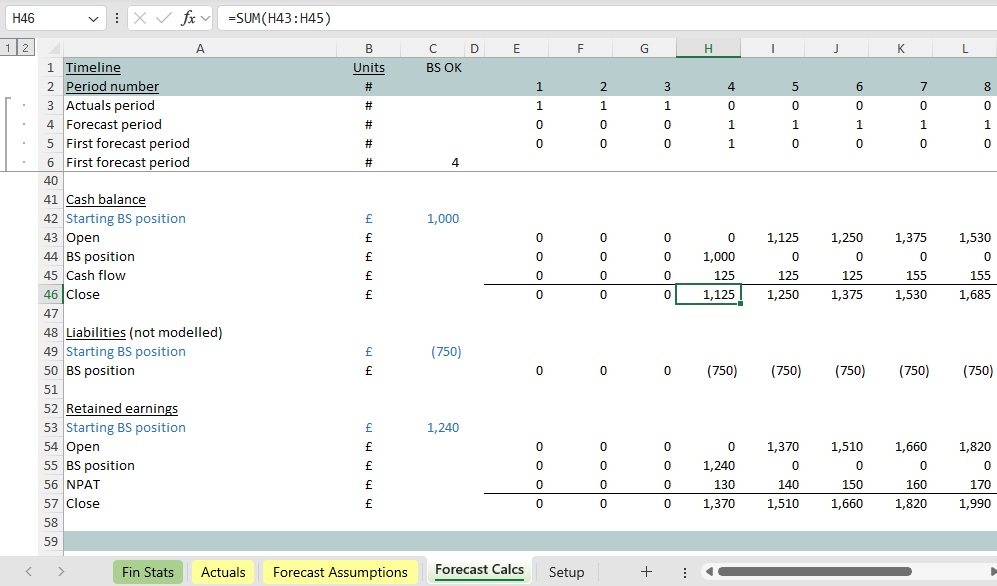Collapse rows using outline level 1 button
This screenshot has width=997, height=586.
click(8, 48)
